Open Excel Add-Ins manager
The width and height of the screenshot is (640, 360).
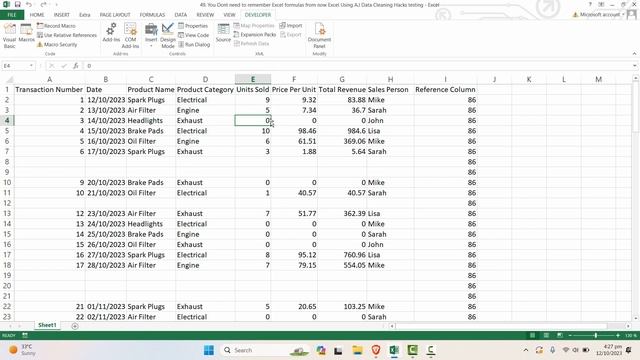coord(111,33)
